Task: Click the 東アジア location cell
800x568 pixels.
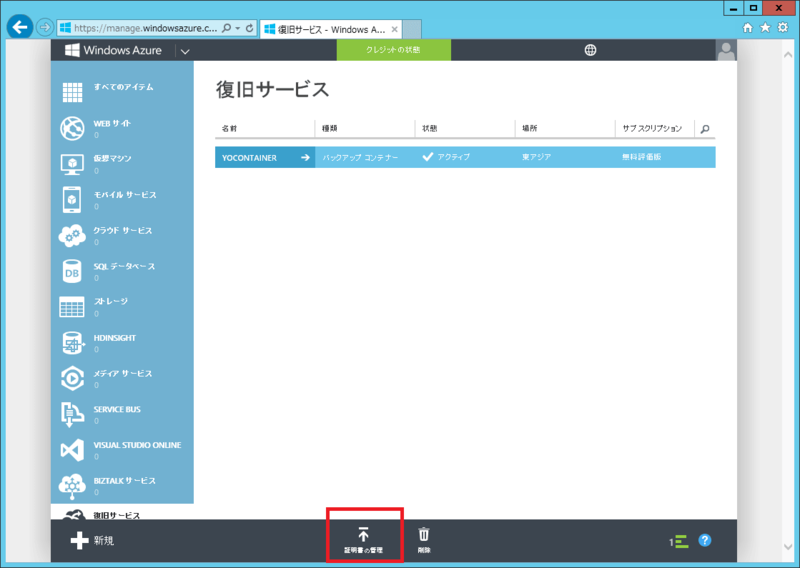Action: click(565, 157)
